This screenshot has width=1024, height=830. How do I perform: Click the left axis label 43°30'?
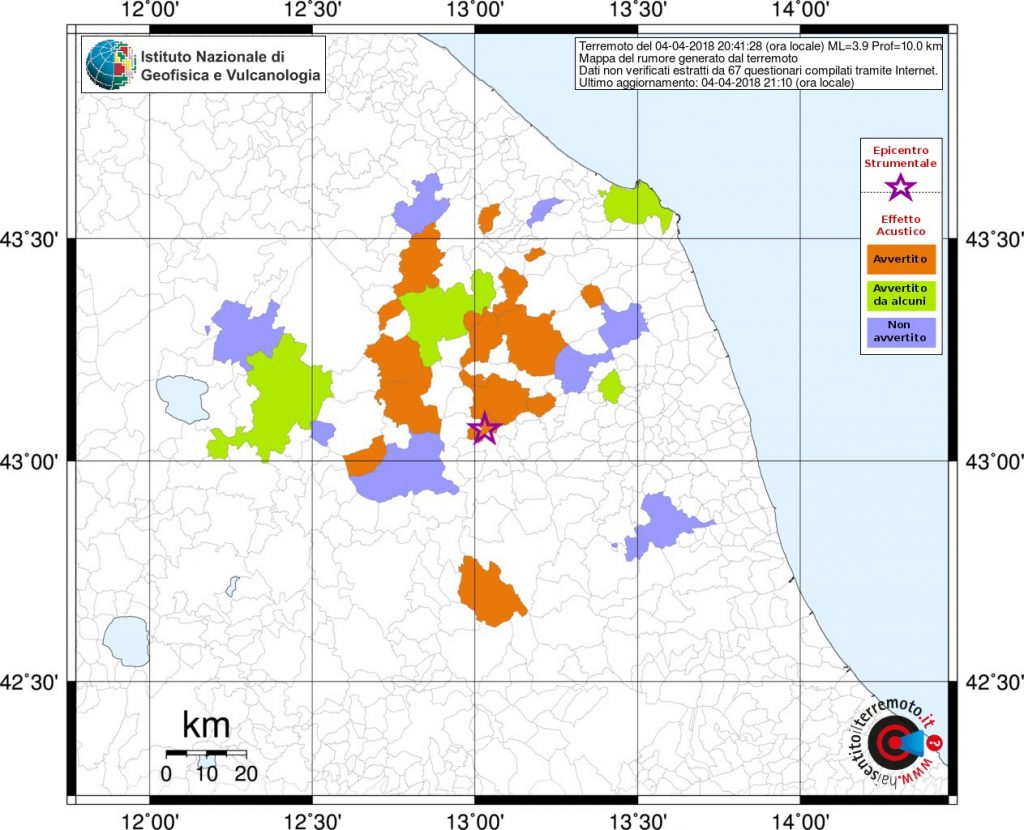tap(30, 240)
